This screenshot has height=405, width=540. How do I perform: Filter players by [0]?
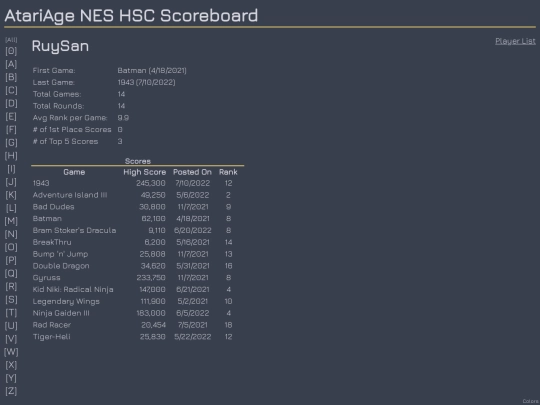click(11, 51)
